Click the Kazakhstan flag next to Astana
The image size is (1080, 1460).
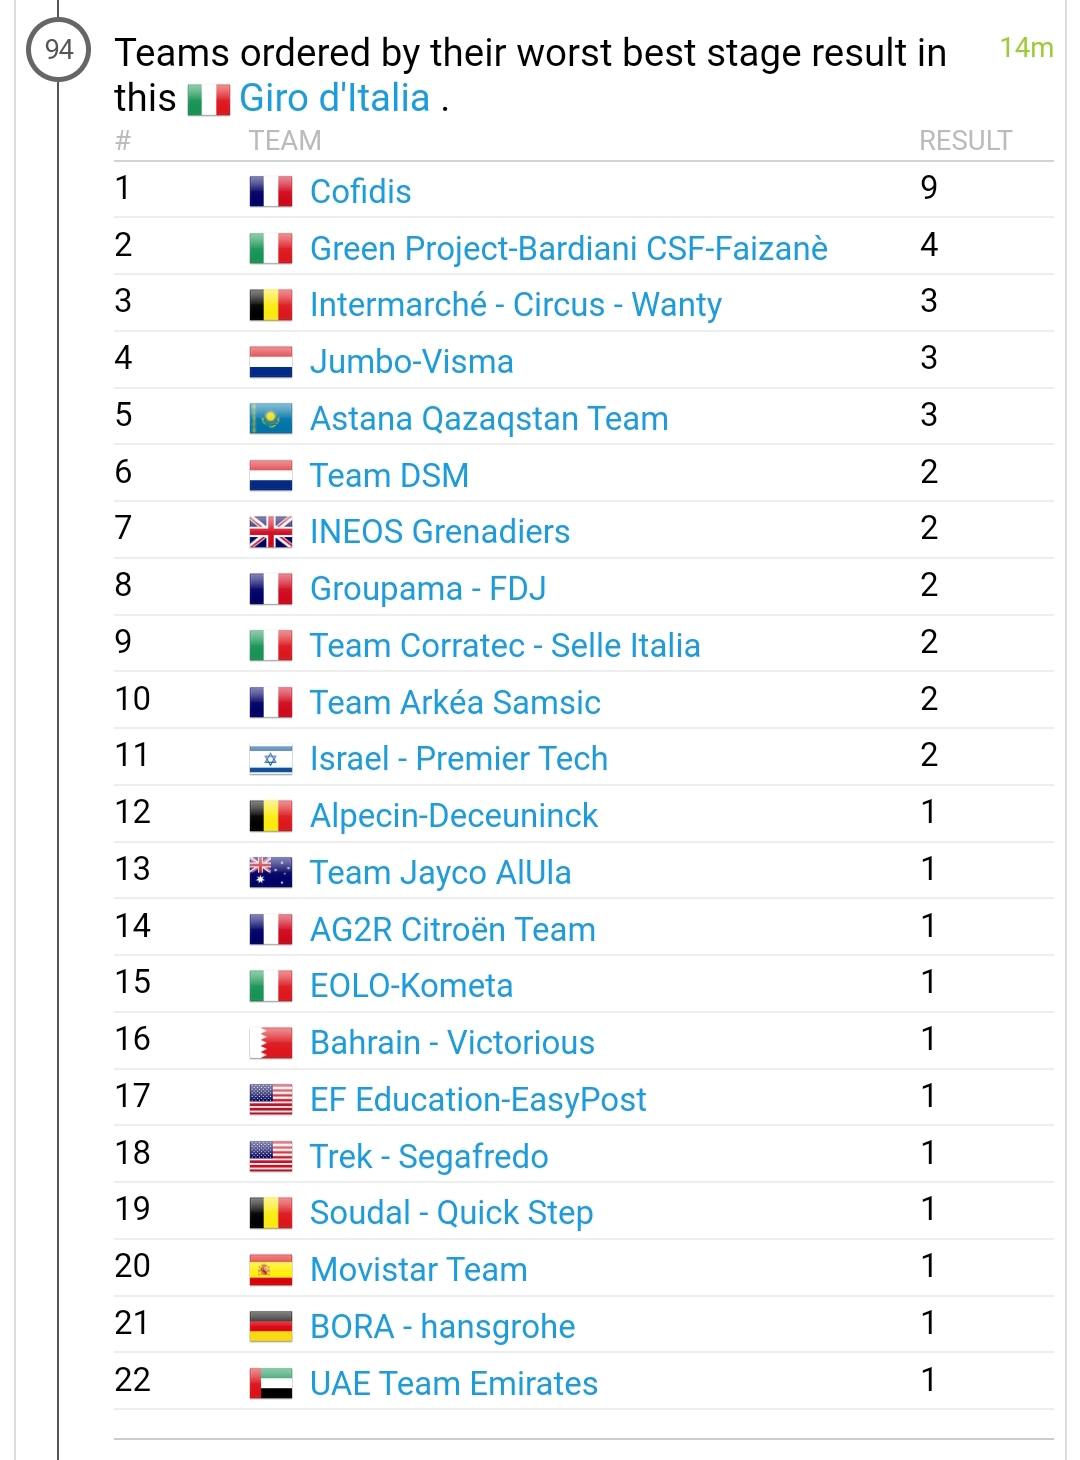click(271, 418)
